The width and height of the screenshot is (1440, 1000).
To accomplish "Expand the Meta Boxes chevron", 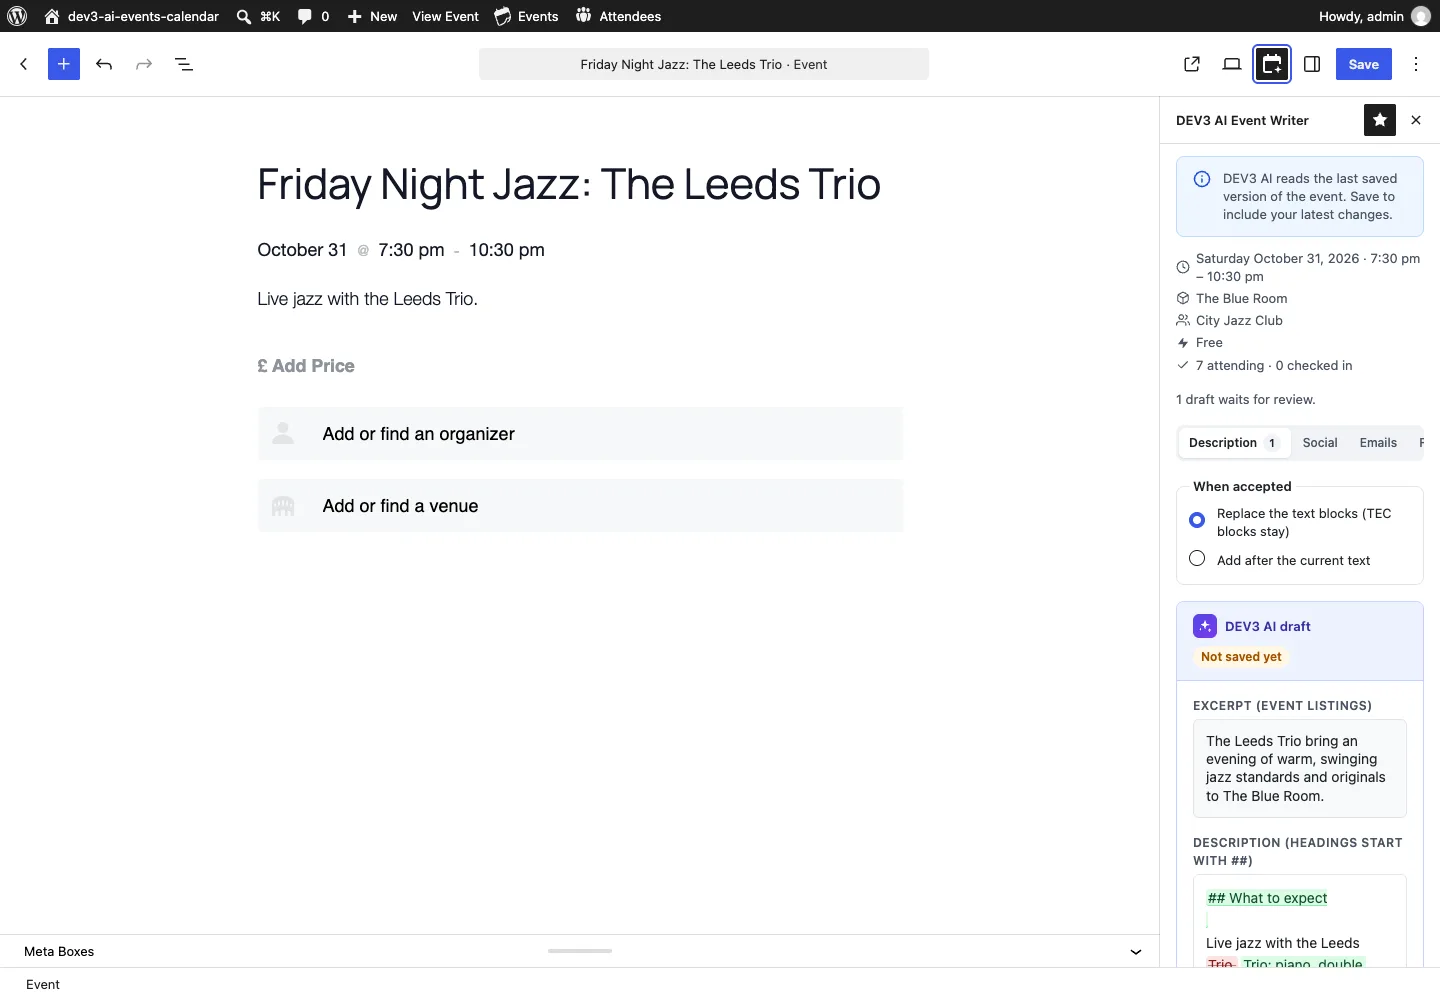I will [x=1136, y=952].
